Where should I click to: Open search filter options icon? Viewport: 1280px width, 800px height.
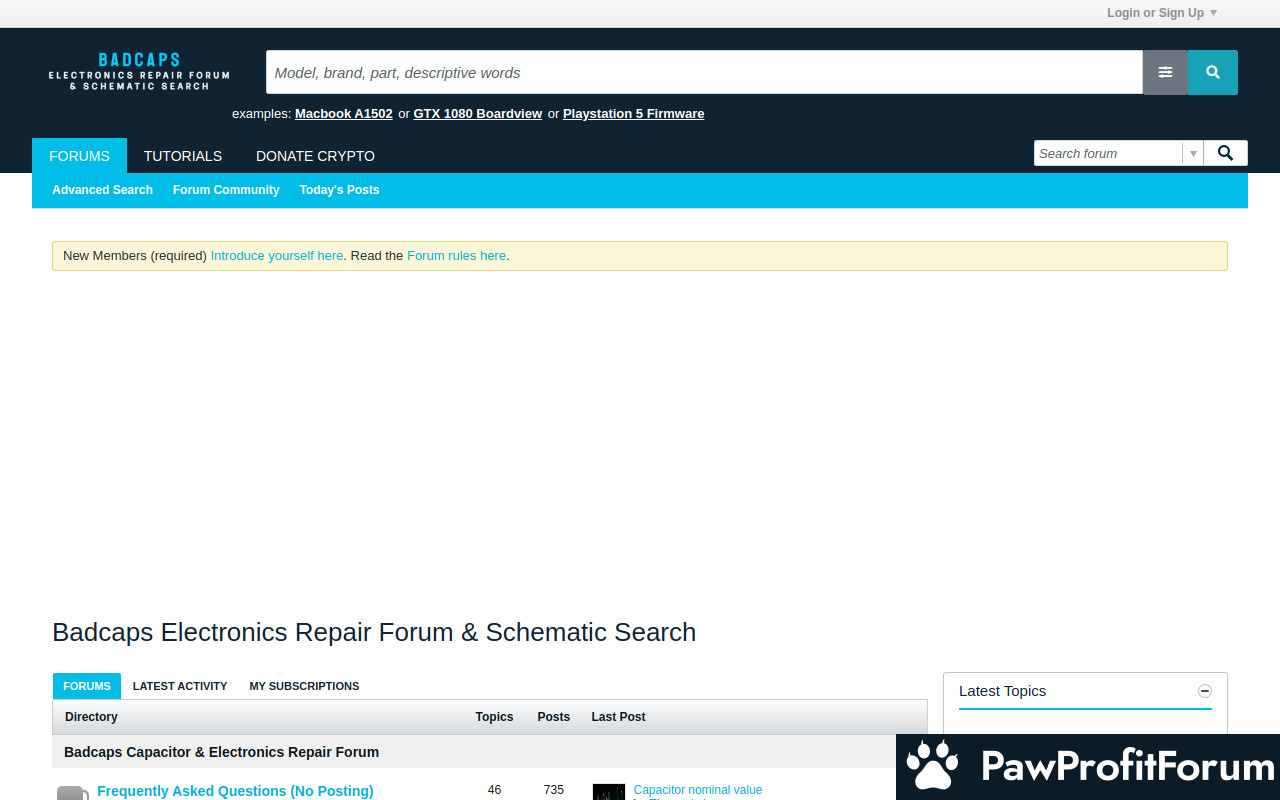(x=1165, y=72)
